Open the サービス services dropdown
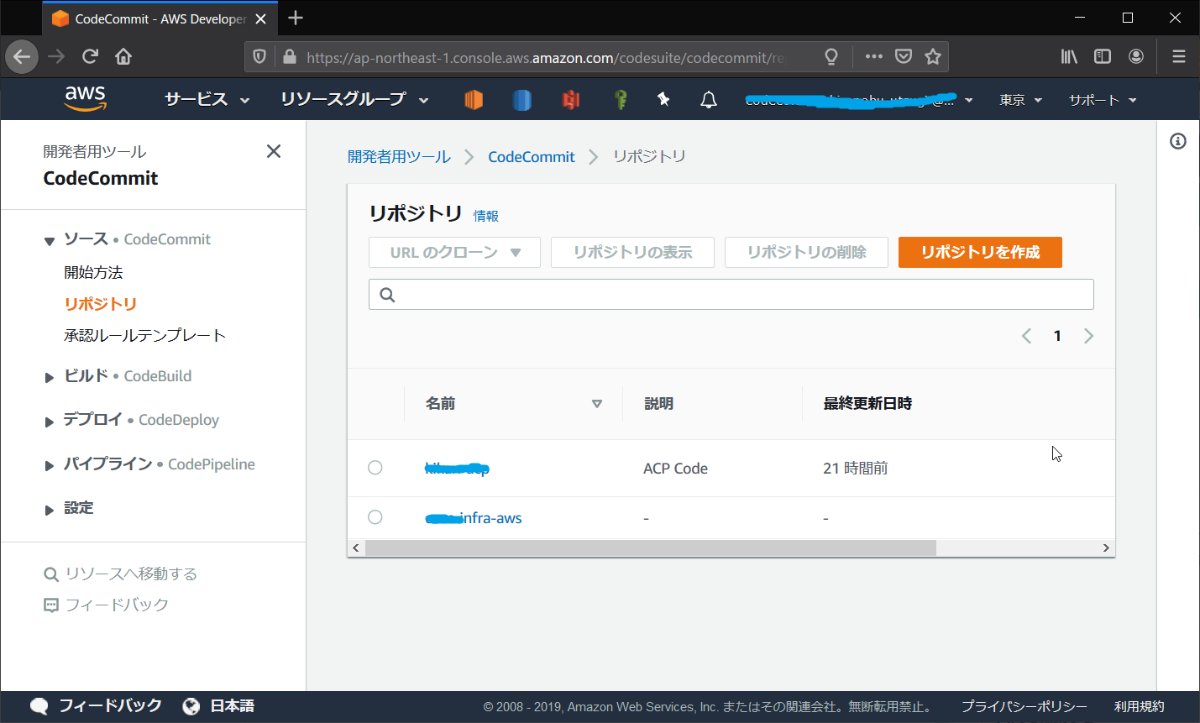The image size is (1200, 723). click(209, 99)
